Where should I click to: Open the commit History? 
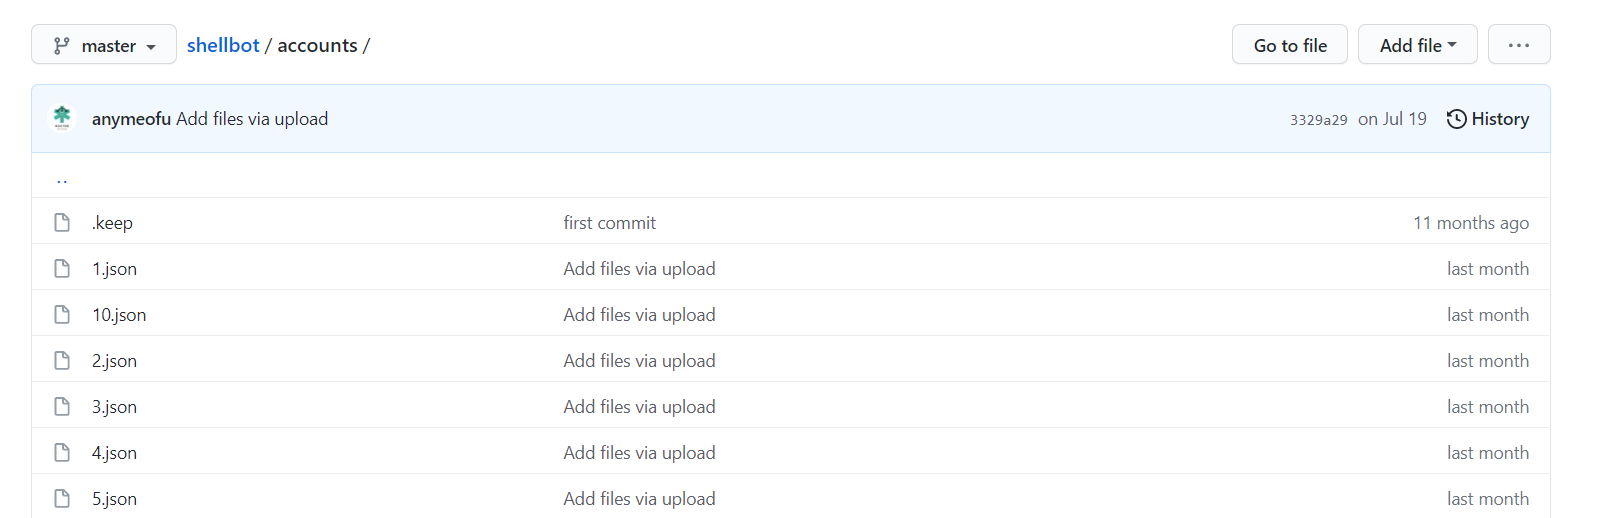pyautogui.click(x=1488, y=119)
